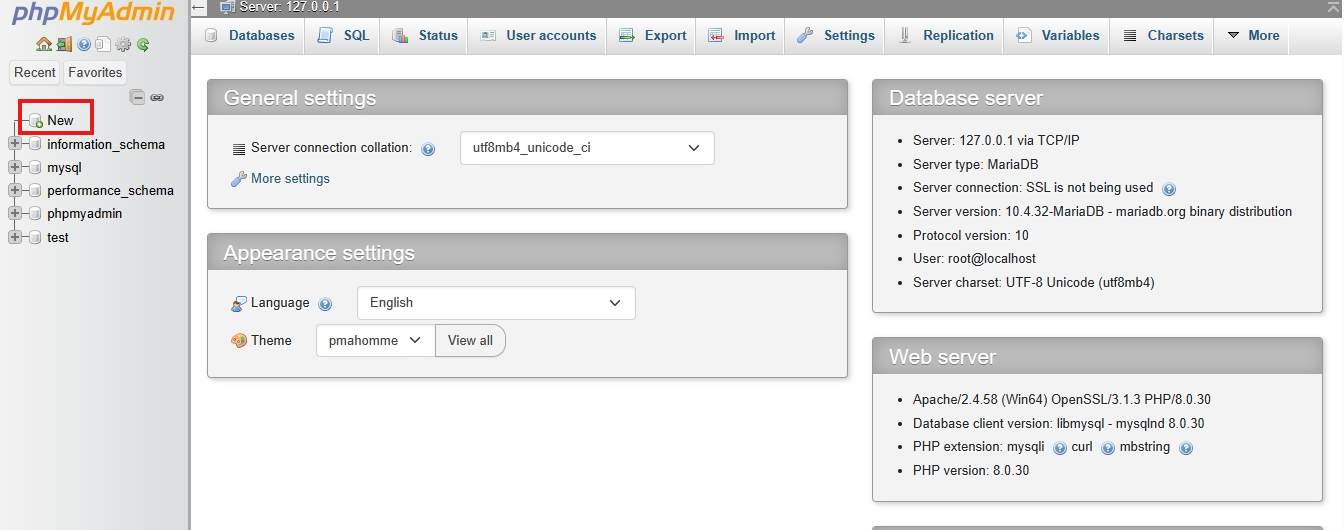
Task: Click the 'Protocol version: 10' text
Action: coord(971,235)
